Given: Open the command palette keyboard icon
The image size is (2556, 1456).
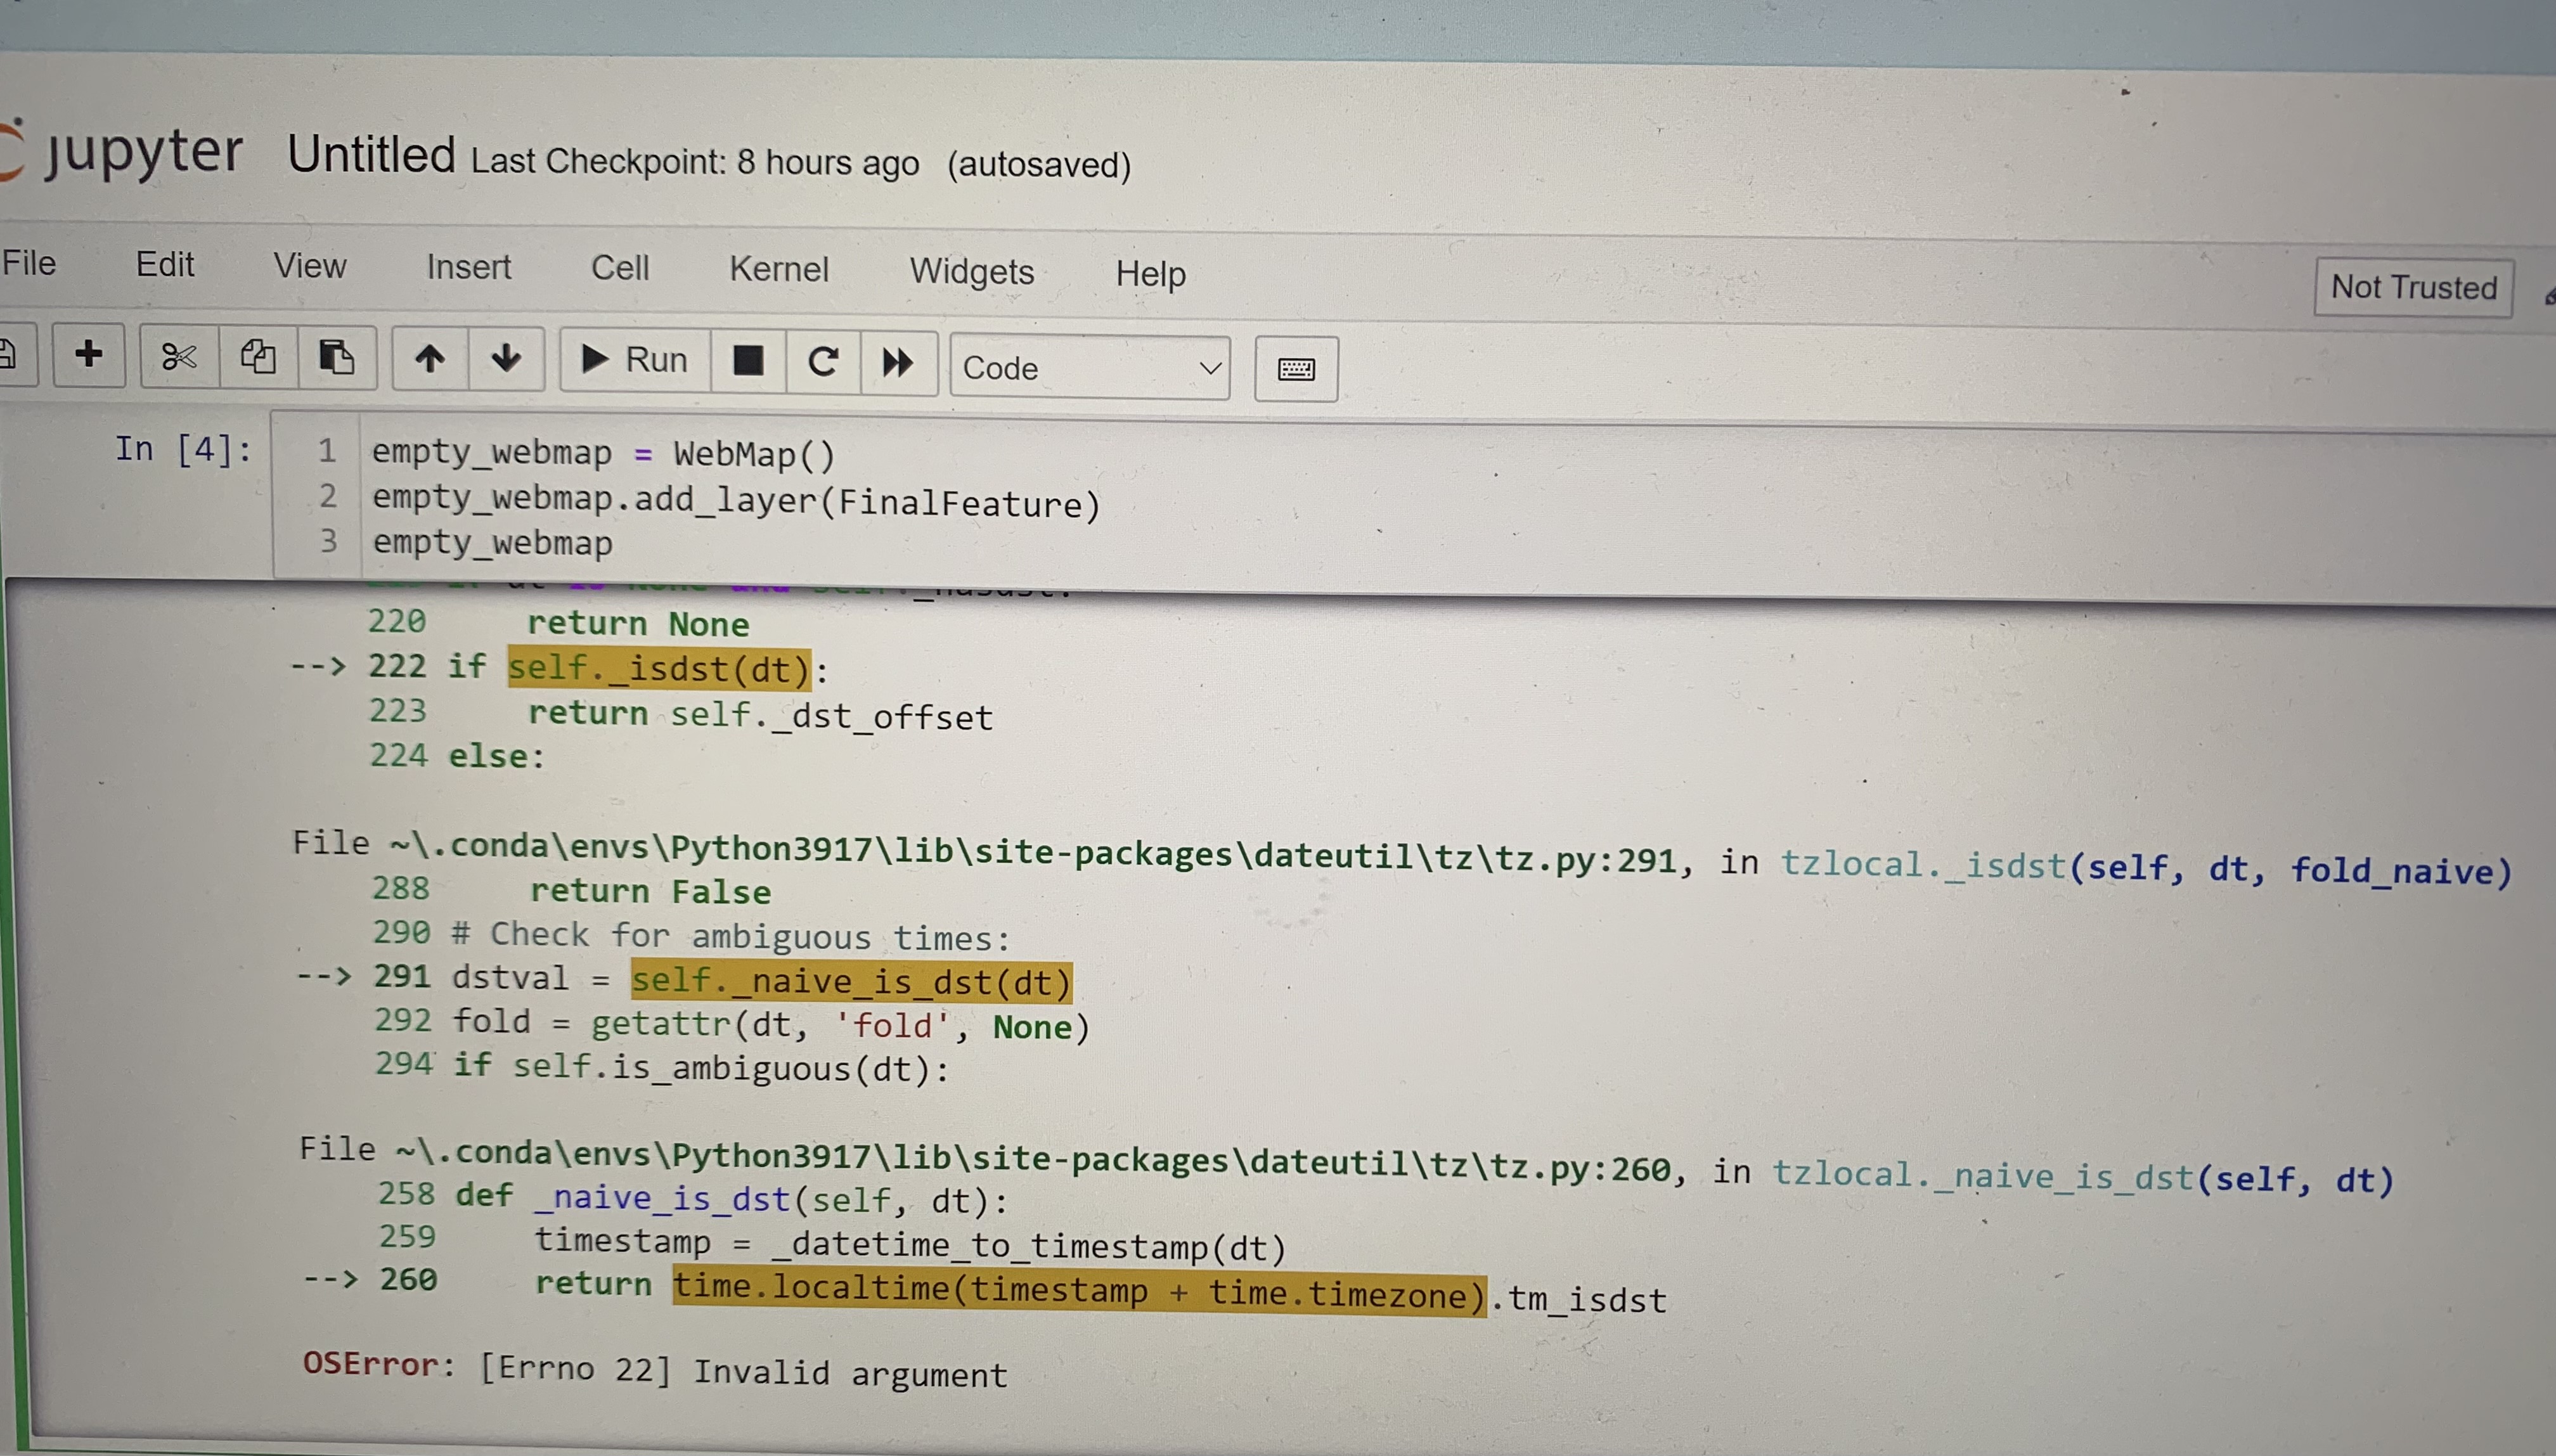Looking at the screenshot, I should pyautogui.click(x=1296, y=370).
